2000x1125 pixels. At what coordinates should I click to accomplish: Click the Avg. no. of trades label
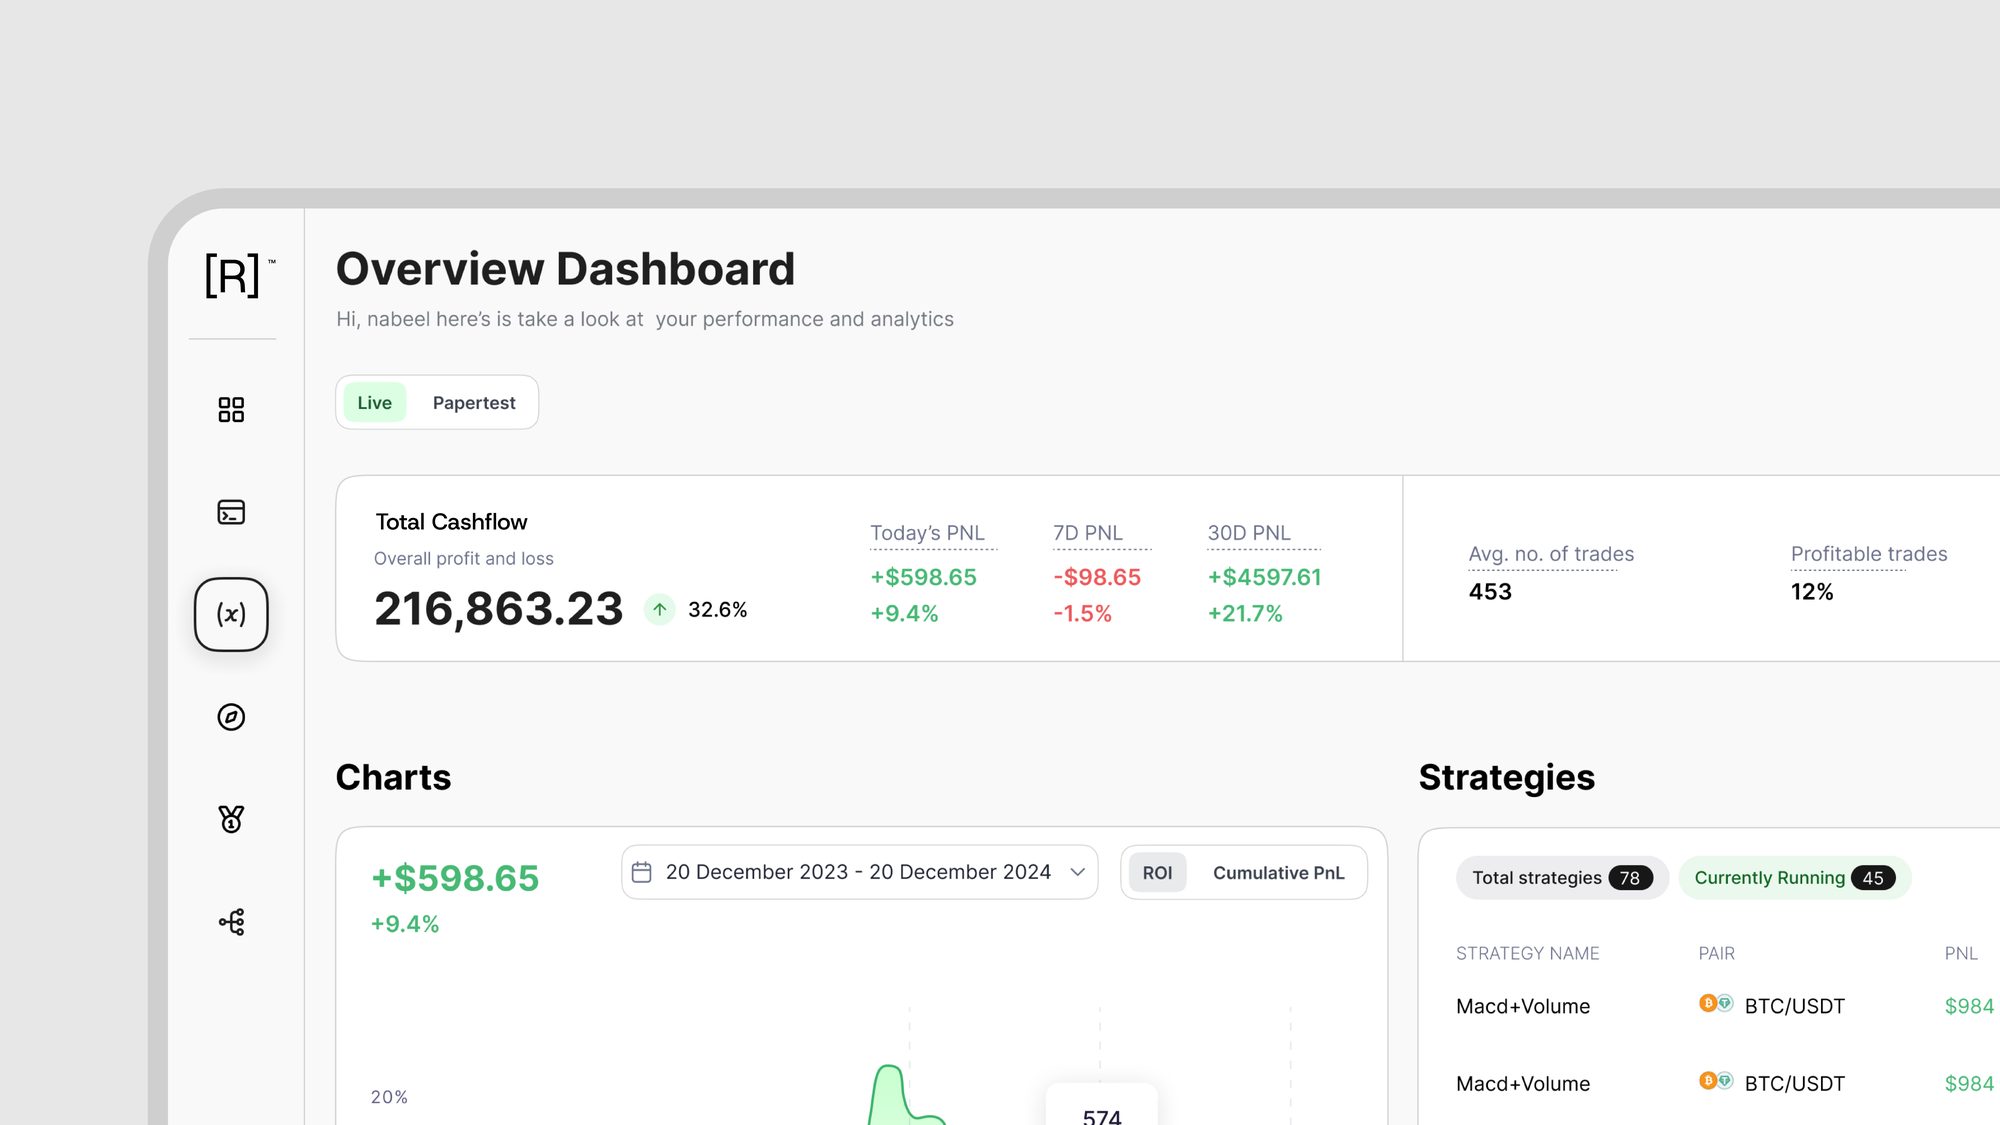1551,554
